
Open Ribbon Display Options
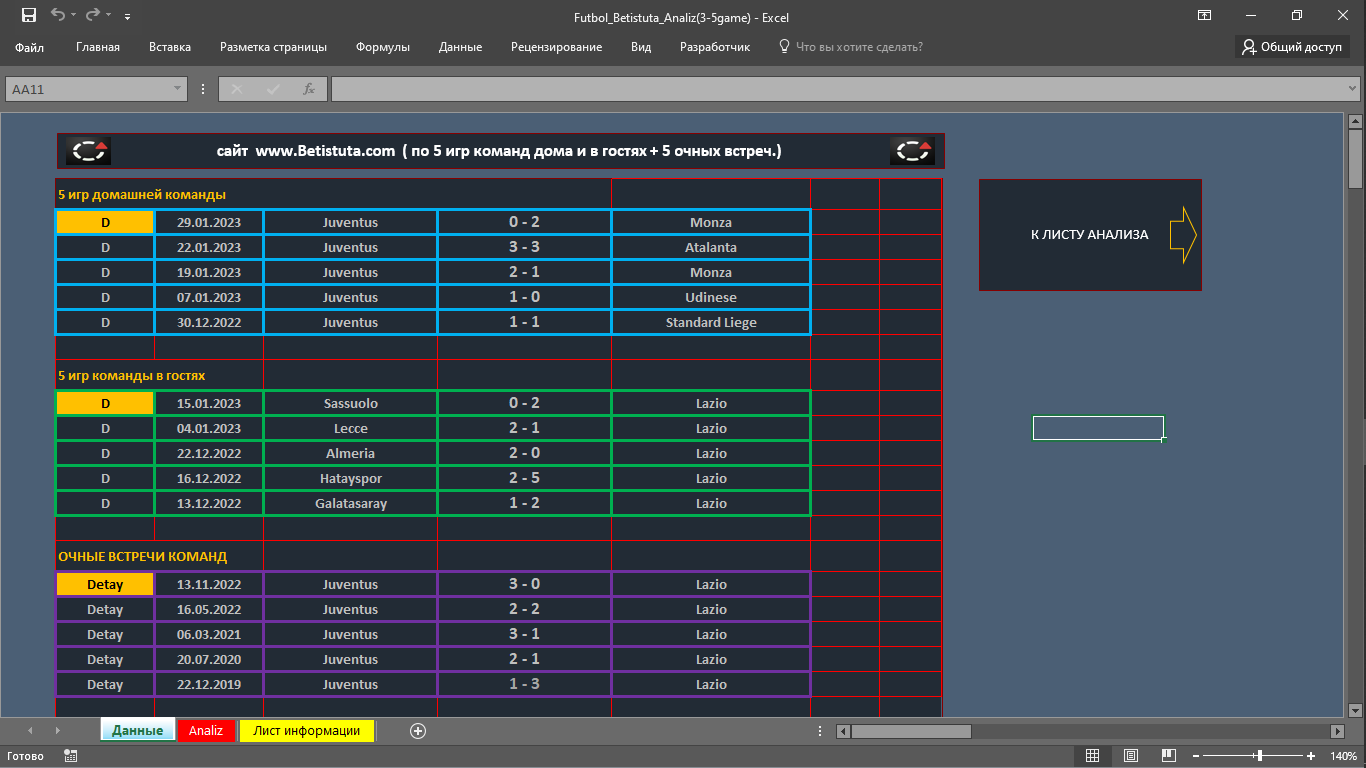point(1204,15)
